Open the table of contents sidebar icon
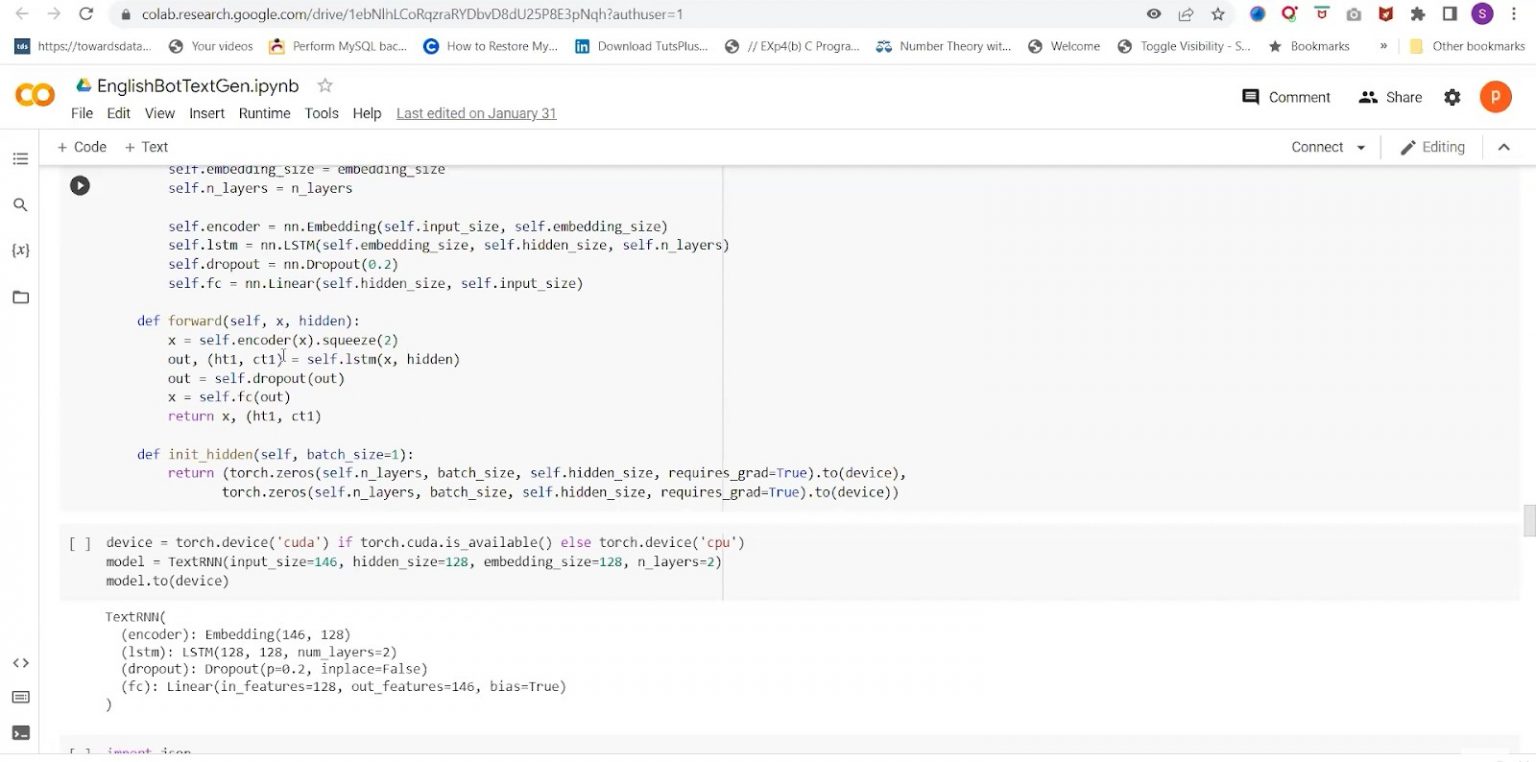This screenshot has width=1536, height=762. [x=20, y=159]
